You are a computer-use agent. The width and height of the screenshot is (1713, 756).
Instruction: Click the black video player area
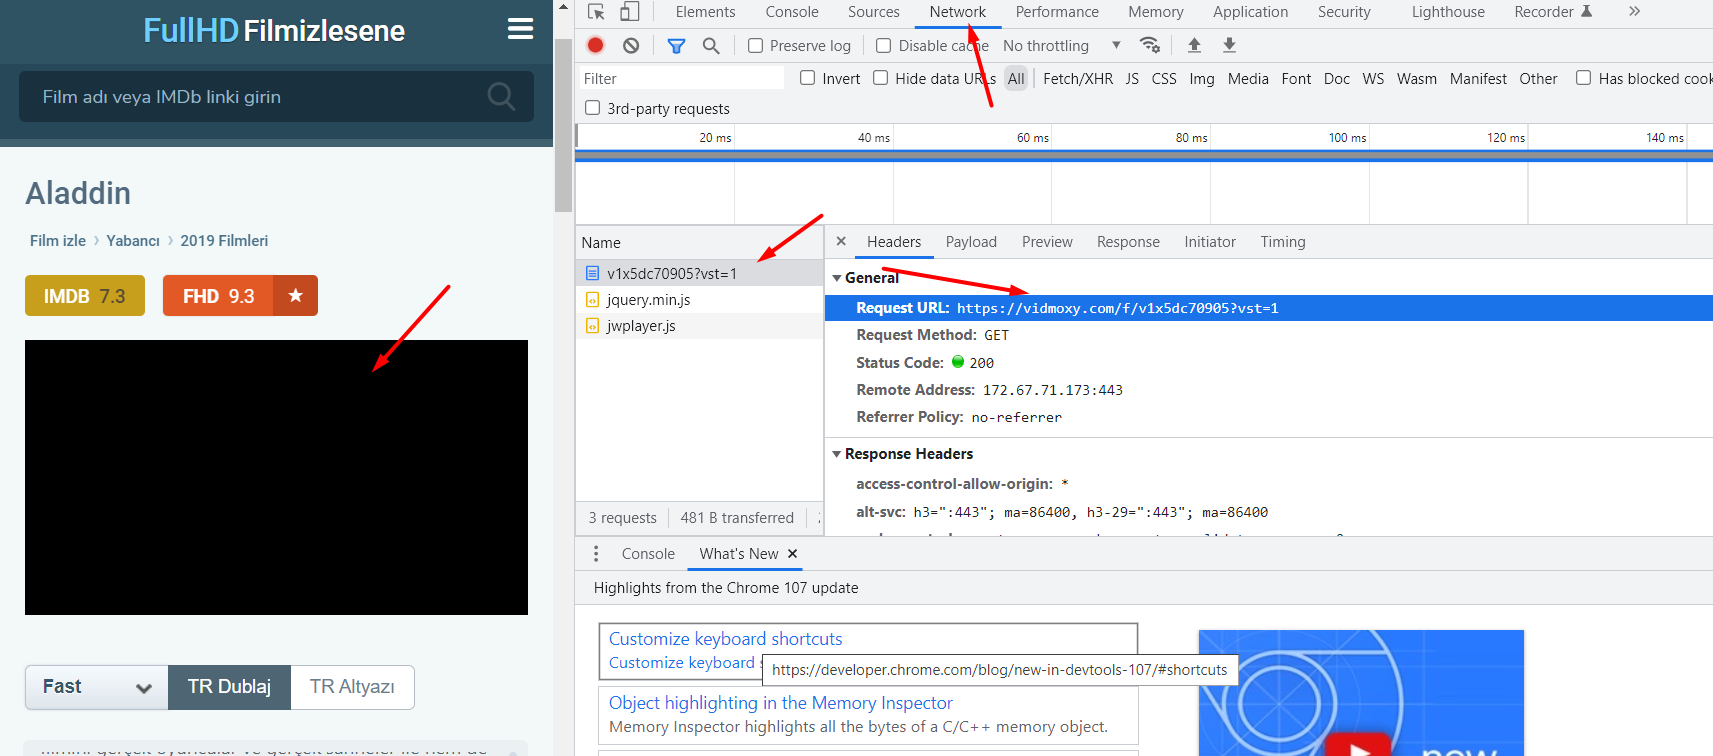276,477
